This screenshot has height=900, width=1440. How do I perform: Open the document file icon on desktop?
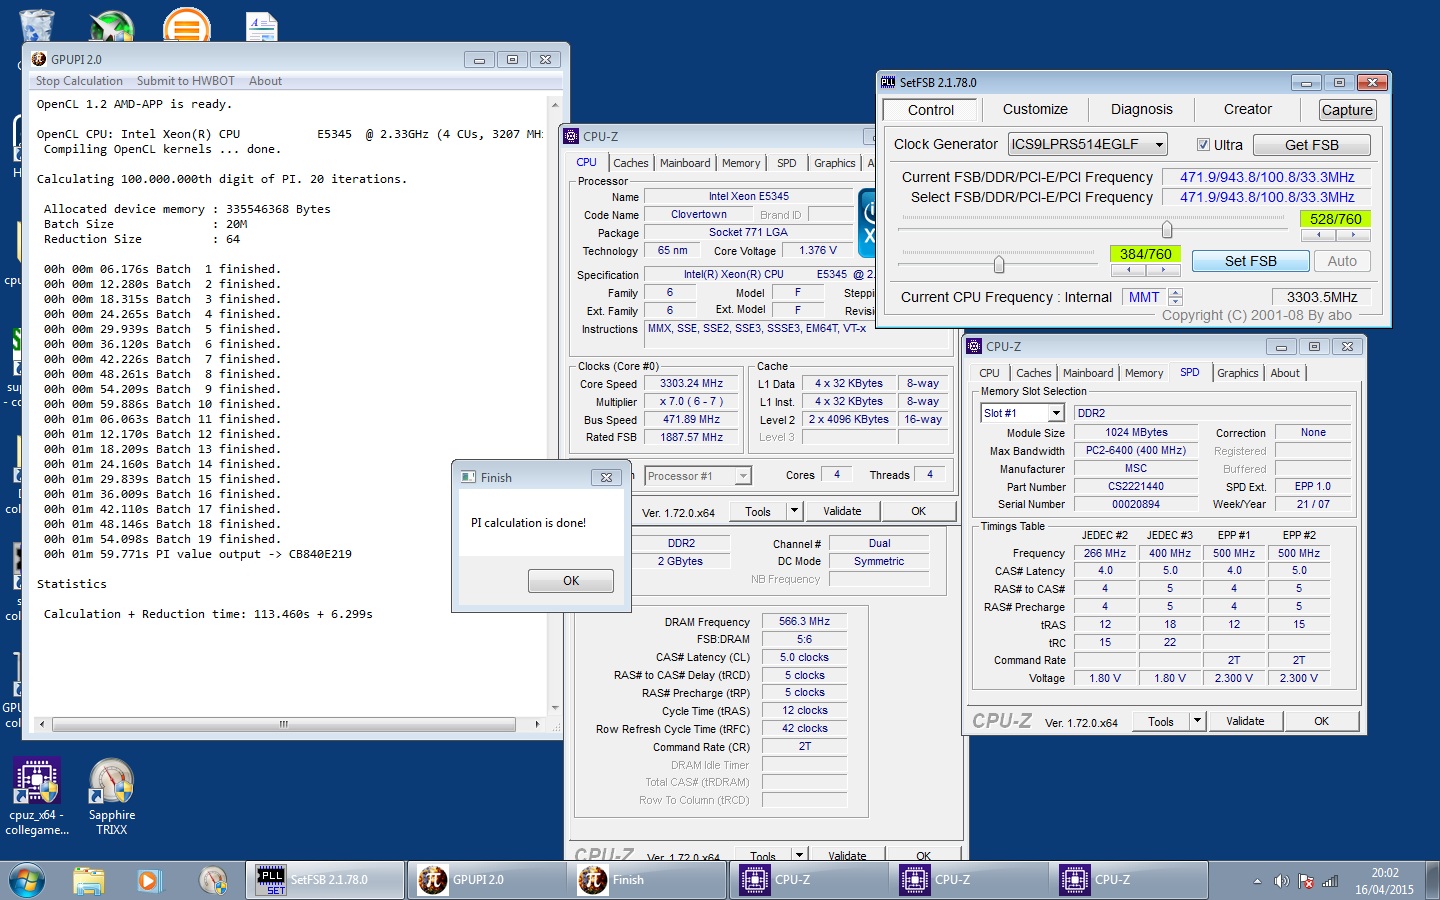(x=262, y=26)
